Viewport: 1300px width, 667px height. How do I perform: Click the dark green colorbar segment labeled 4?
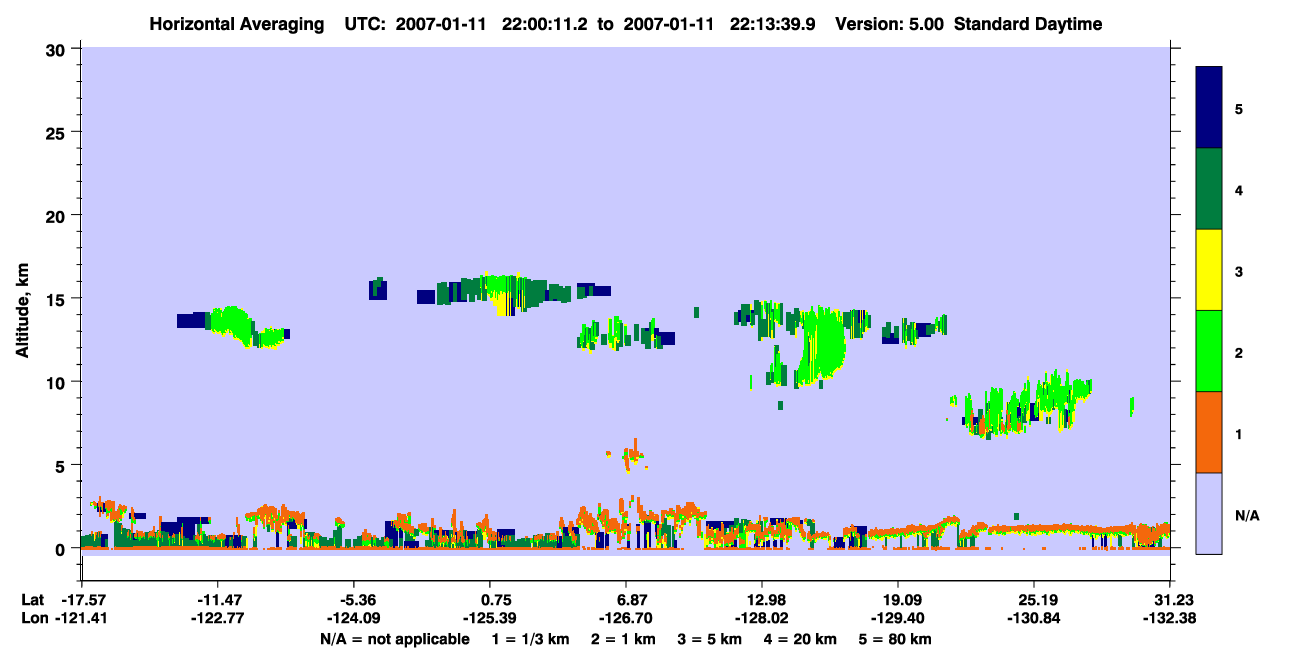click(1209, 189)
